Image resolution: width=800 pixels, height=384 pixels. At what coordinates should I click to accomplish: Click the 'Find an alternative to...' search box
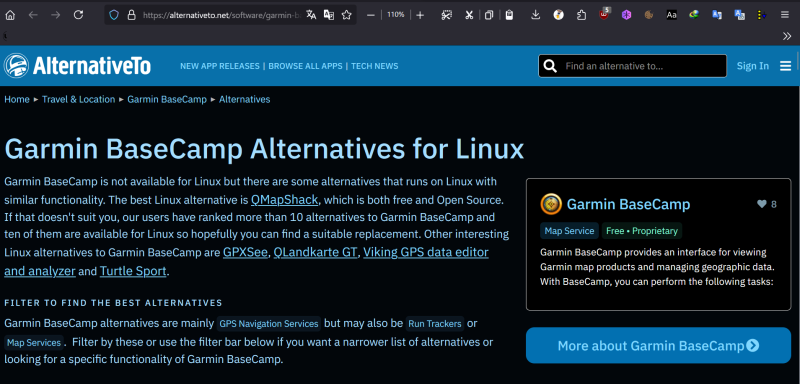click(x=633, y=66)
